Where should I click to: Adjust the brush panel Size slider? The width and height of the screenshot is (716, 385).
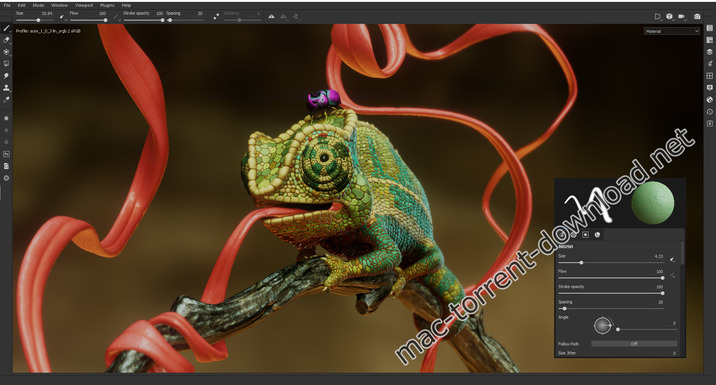pos(611,263)
